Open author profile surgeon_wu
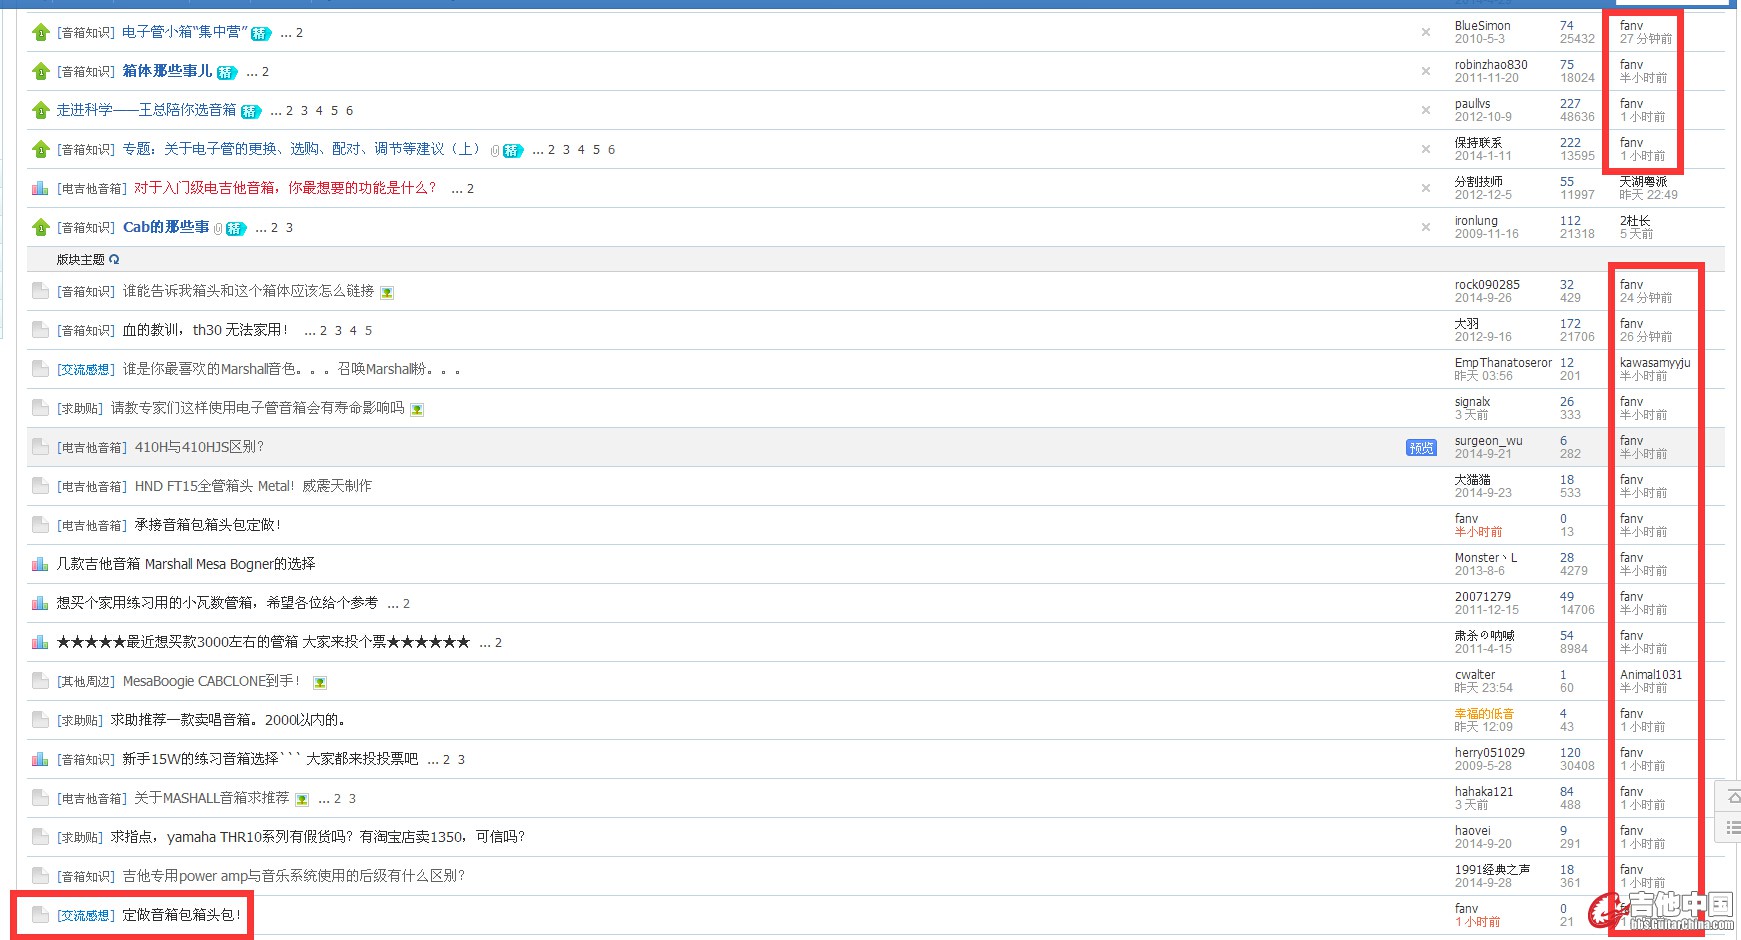 (1488, 441)
